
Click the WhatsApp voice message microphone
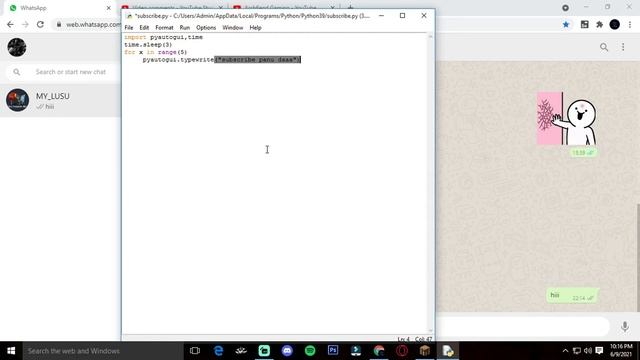click(624, 327)
